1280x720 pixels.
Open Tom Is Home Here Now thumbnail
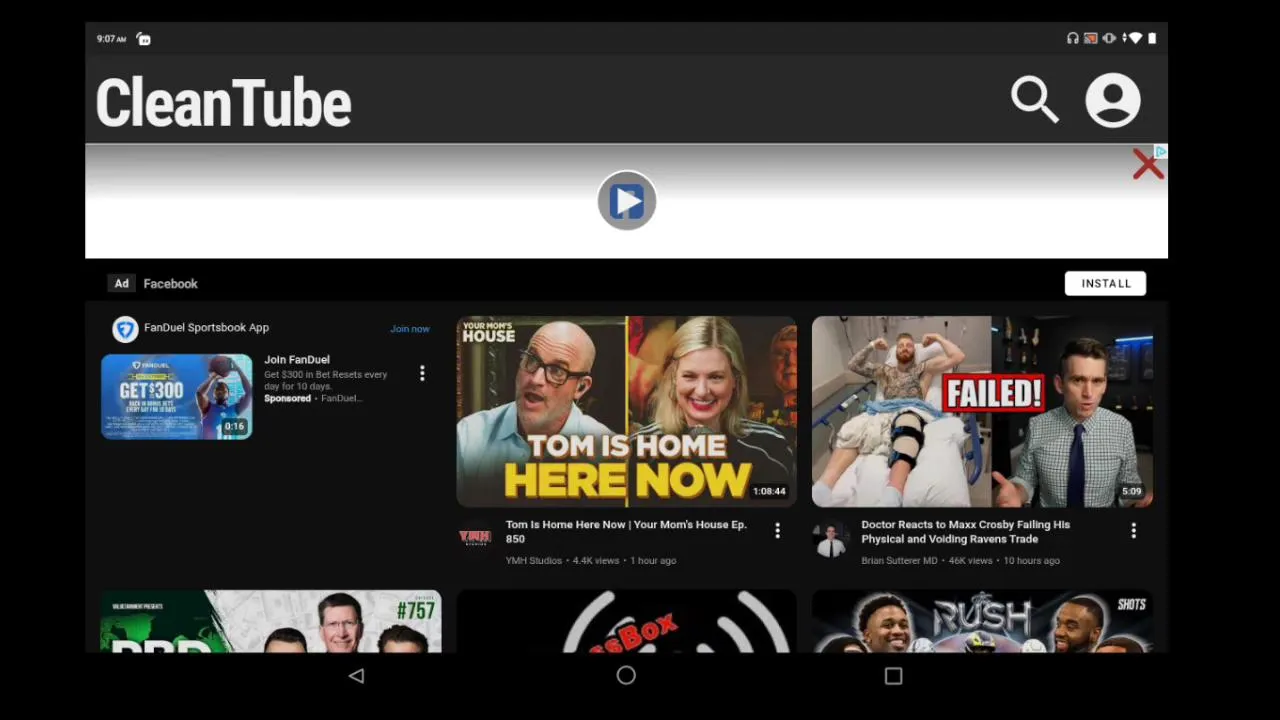[627, 411]
